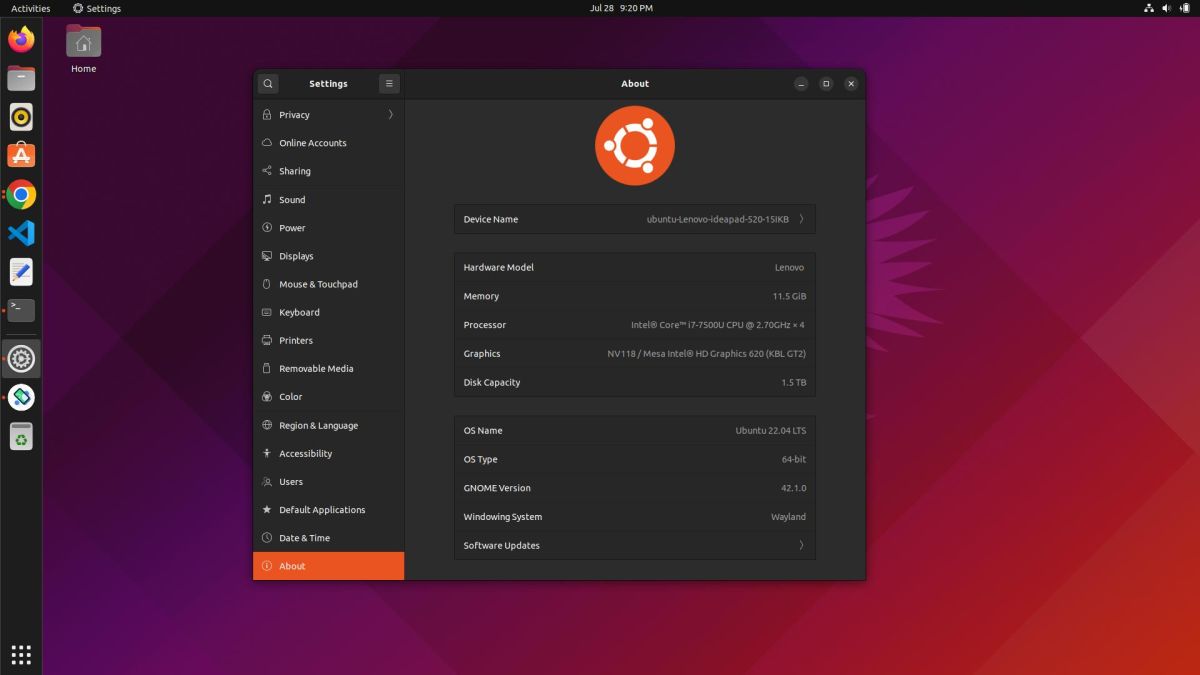Select Printers in sidebar
1200x675 pixels.
coord(328,340)
